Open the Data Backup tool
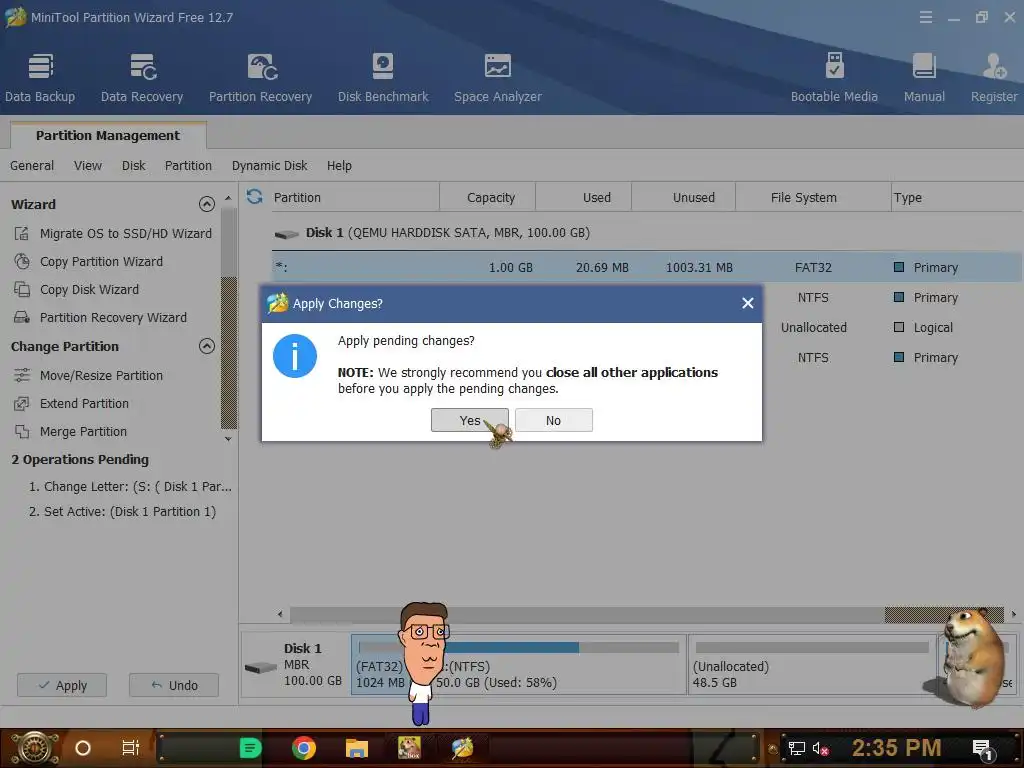Image resolution: width=1024 pixels, height=768 pixels. (x=40, y=78)
